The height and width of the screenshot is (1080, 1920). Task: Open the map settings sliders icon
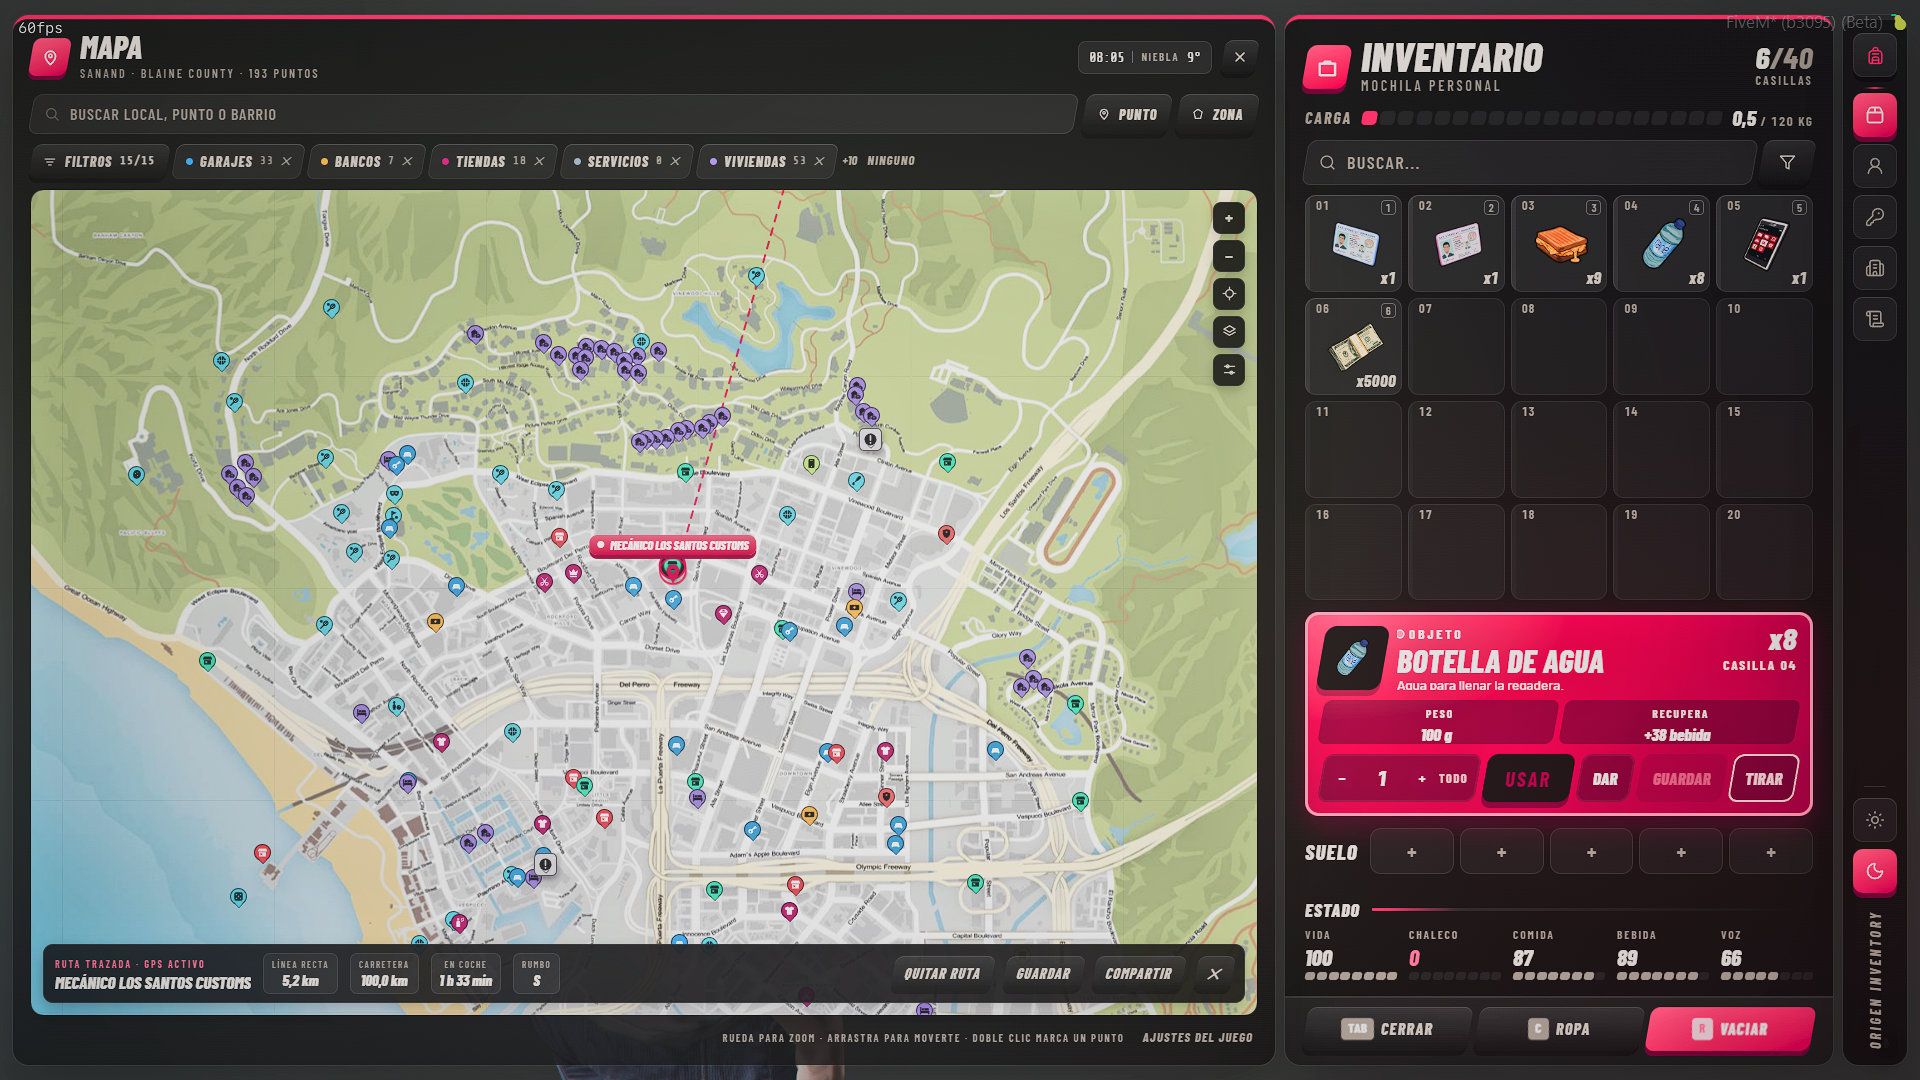coord(1229,370)
